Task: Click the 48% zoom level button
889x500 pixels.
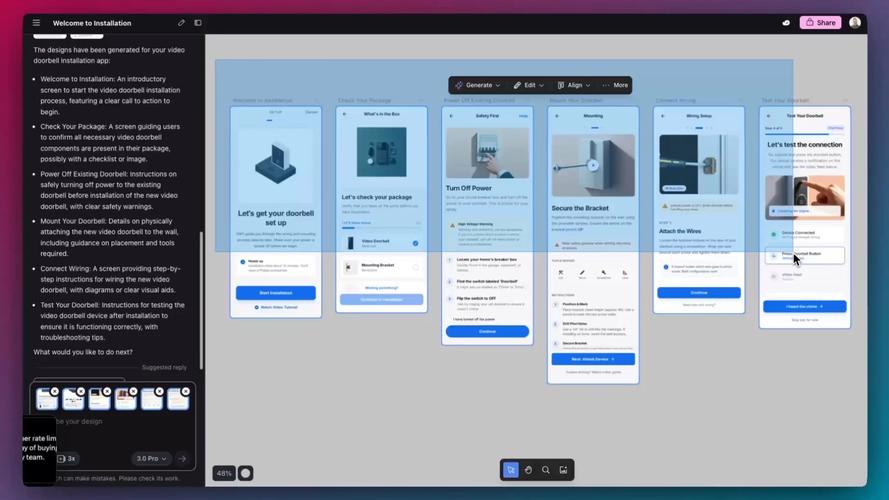Action: (224, 473)
